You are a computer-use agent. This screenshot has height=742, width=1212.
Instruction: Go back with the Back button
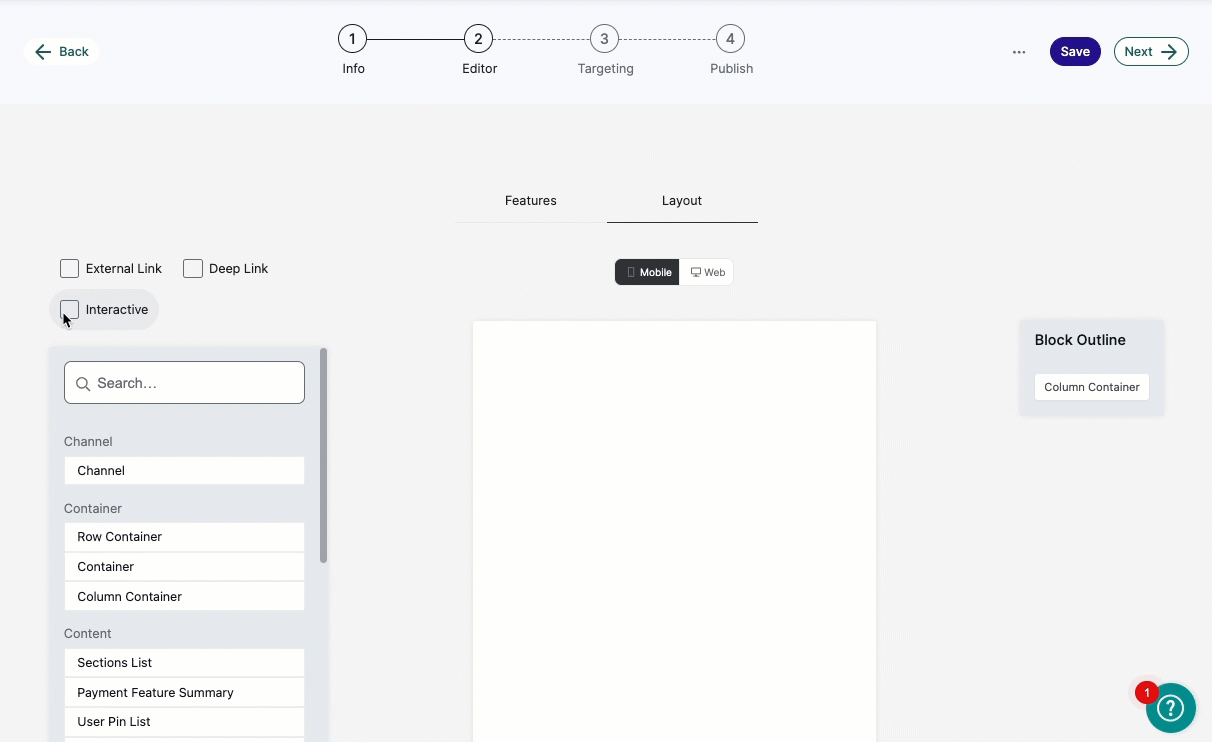point(61,52)
